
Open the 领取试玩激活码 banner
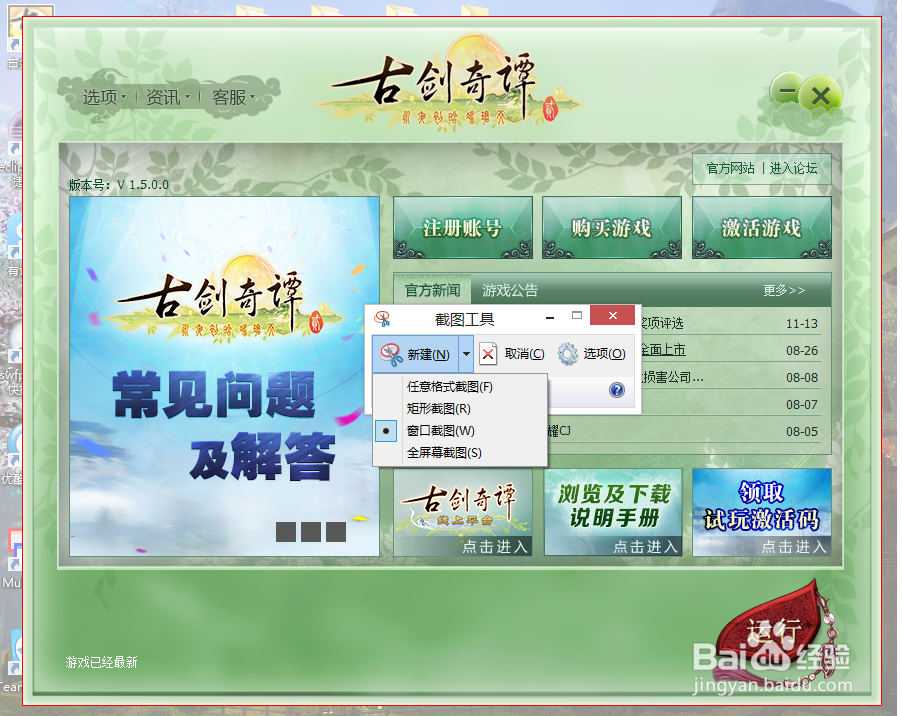click(762, 512)
